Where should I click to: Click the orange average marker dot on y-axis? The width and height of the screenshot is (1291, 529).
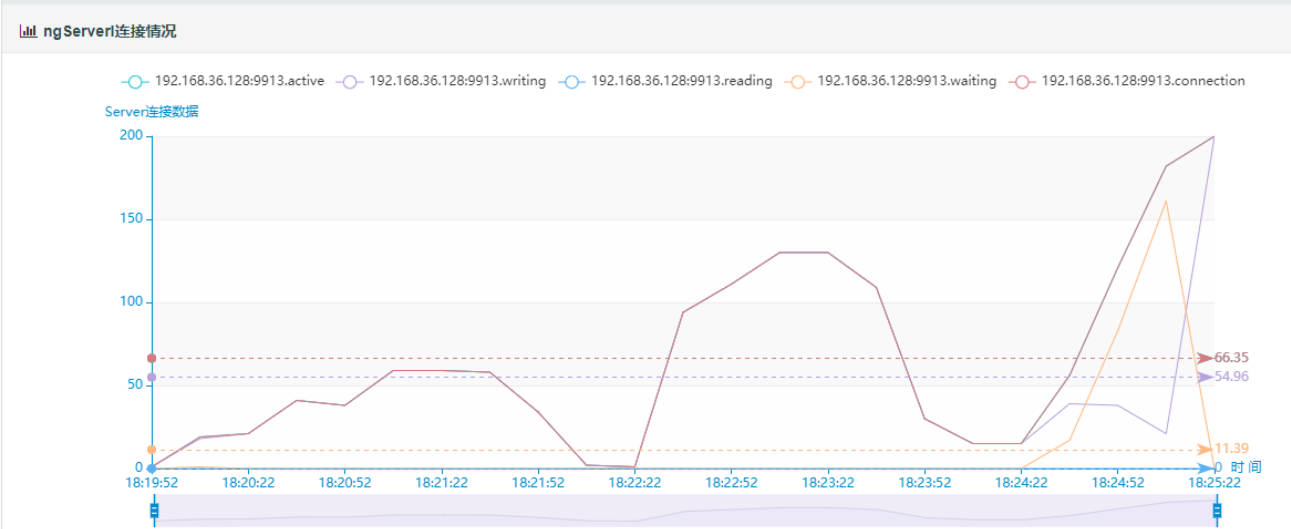(151, 450)
